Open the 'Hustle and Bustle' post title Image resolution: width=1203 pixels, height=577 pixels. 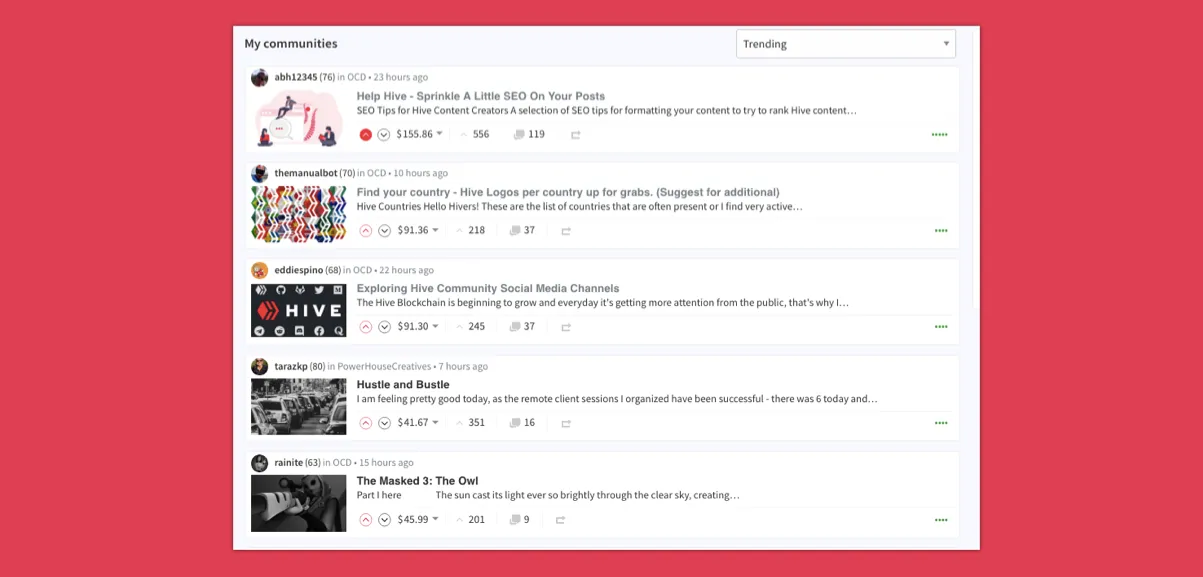pos(403,384)
